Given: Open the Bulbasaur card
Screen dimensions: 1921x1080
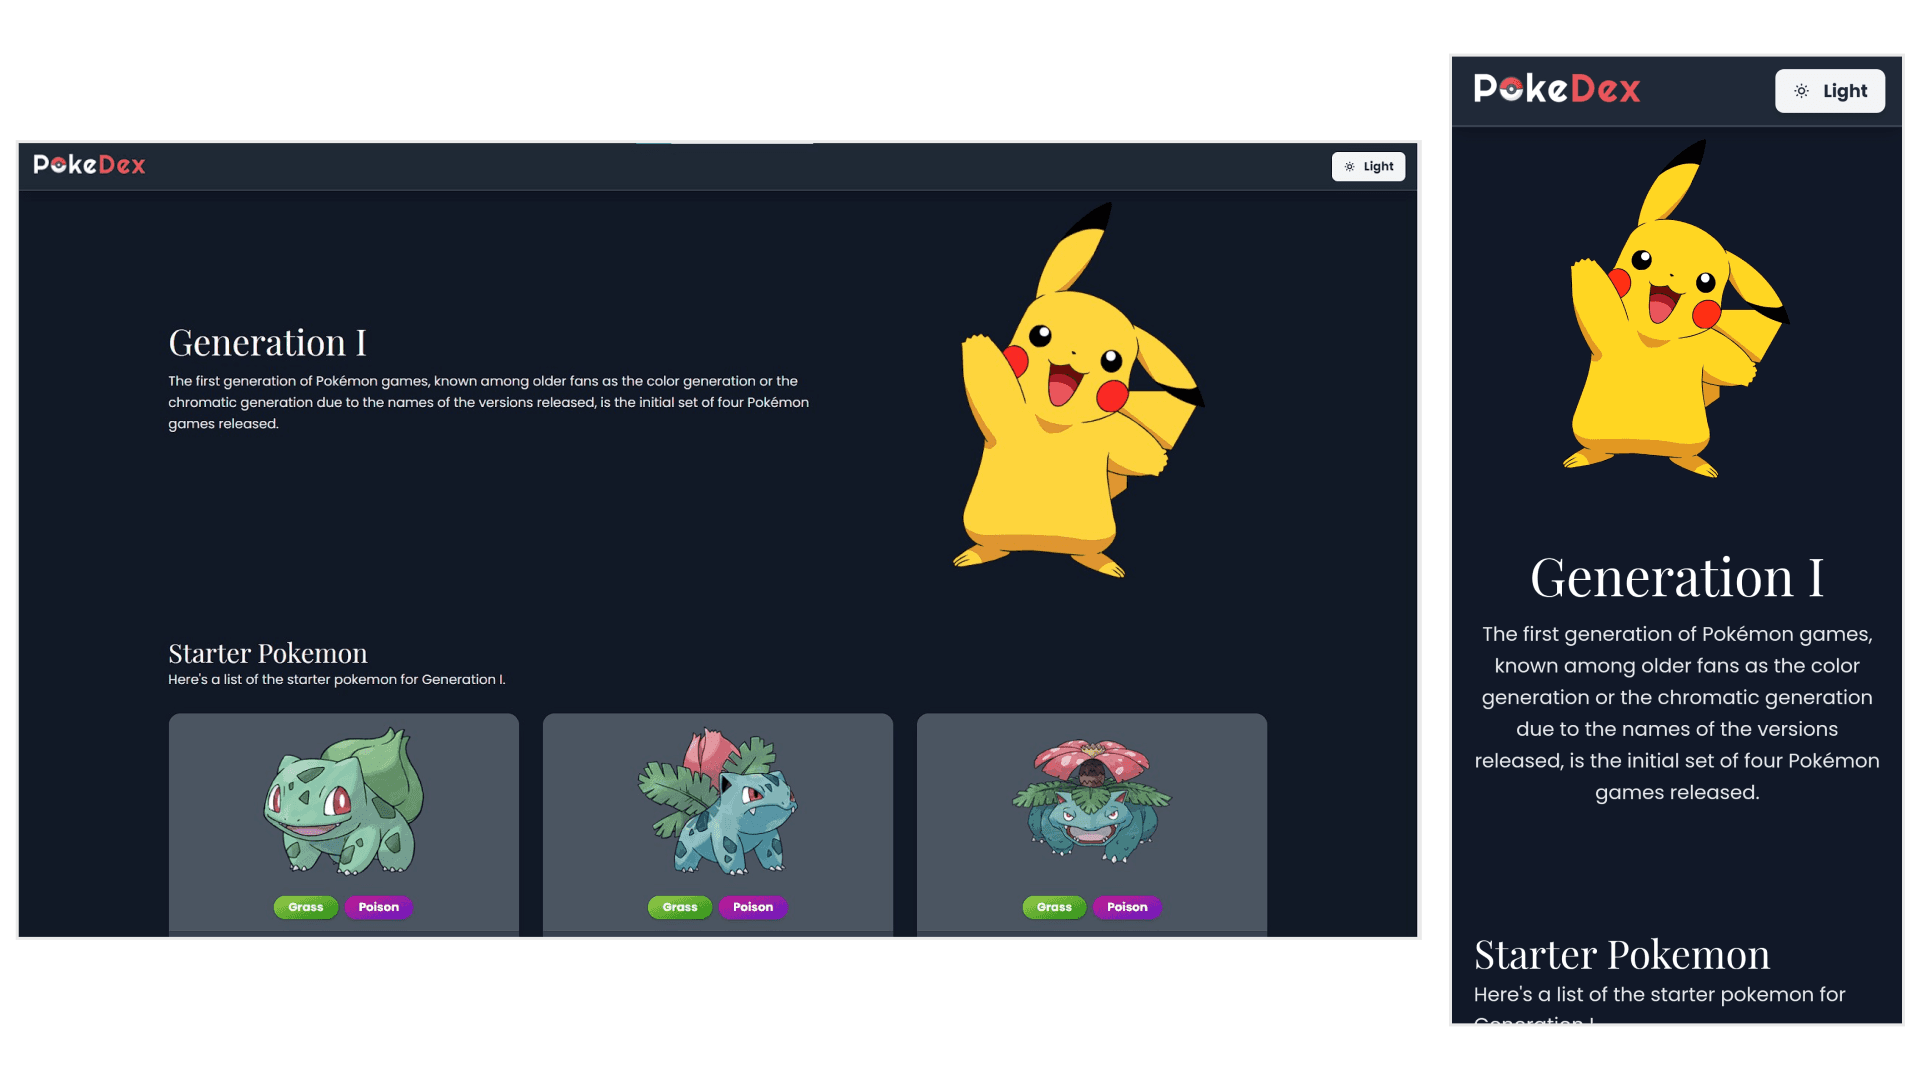Looking at the screenshot, I should click(x=343, y=824).
